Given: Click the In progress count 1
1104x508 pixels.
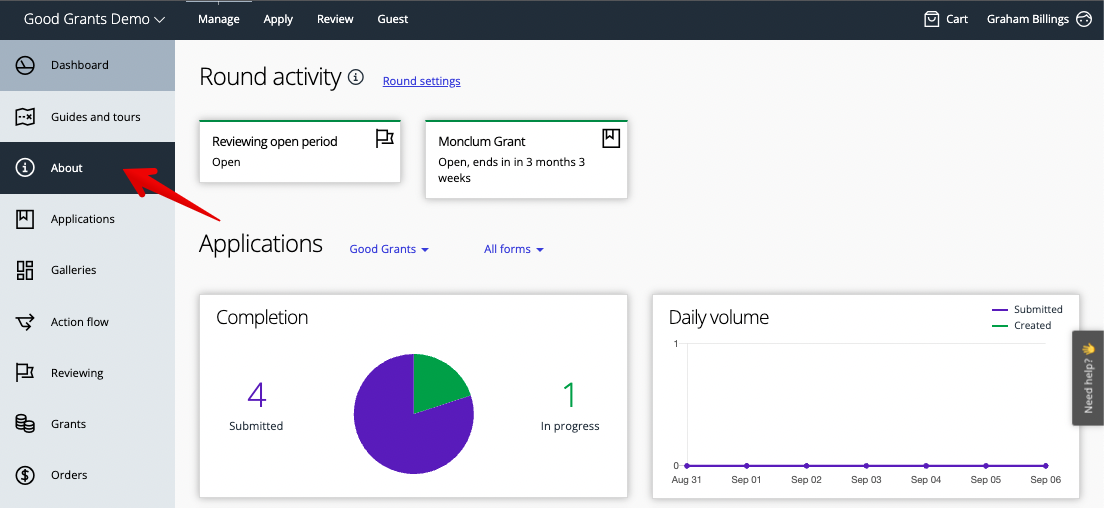Looking at the screenshot, I should tap(570, 395).
